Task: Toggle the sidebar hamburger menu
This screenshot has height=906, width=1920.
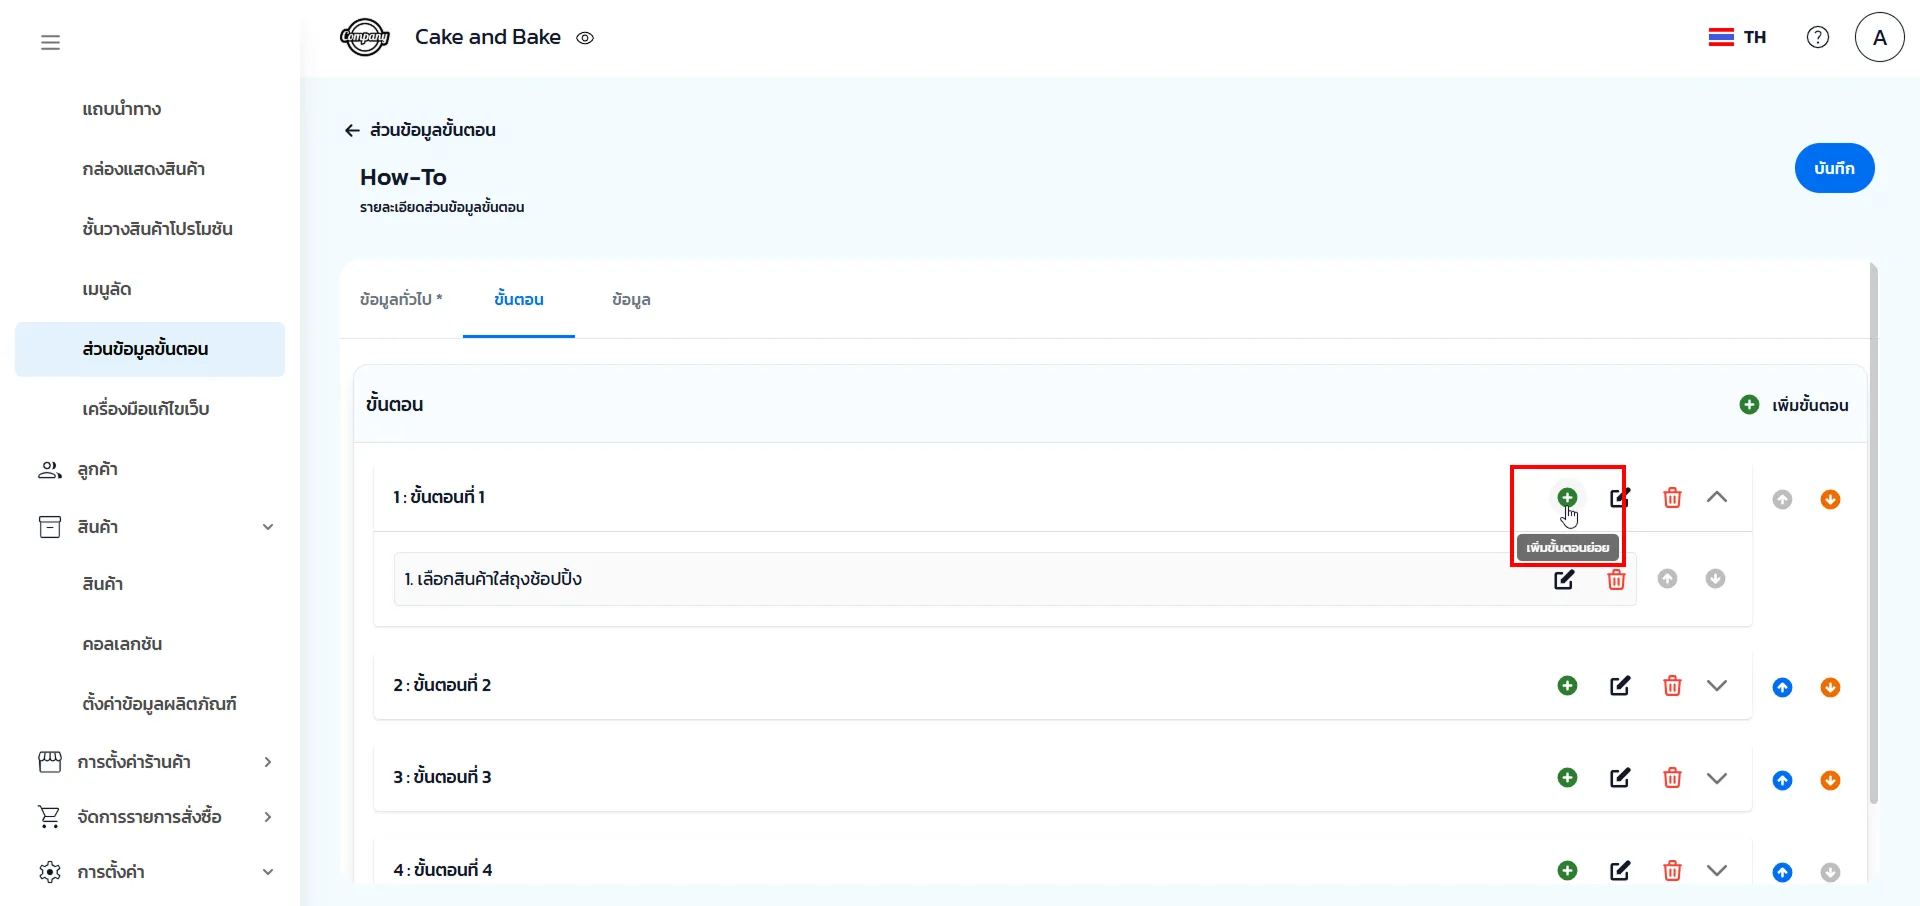Action: coord(50,42)
